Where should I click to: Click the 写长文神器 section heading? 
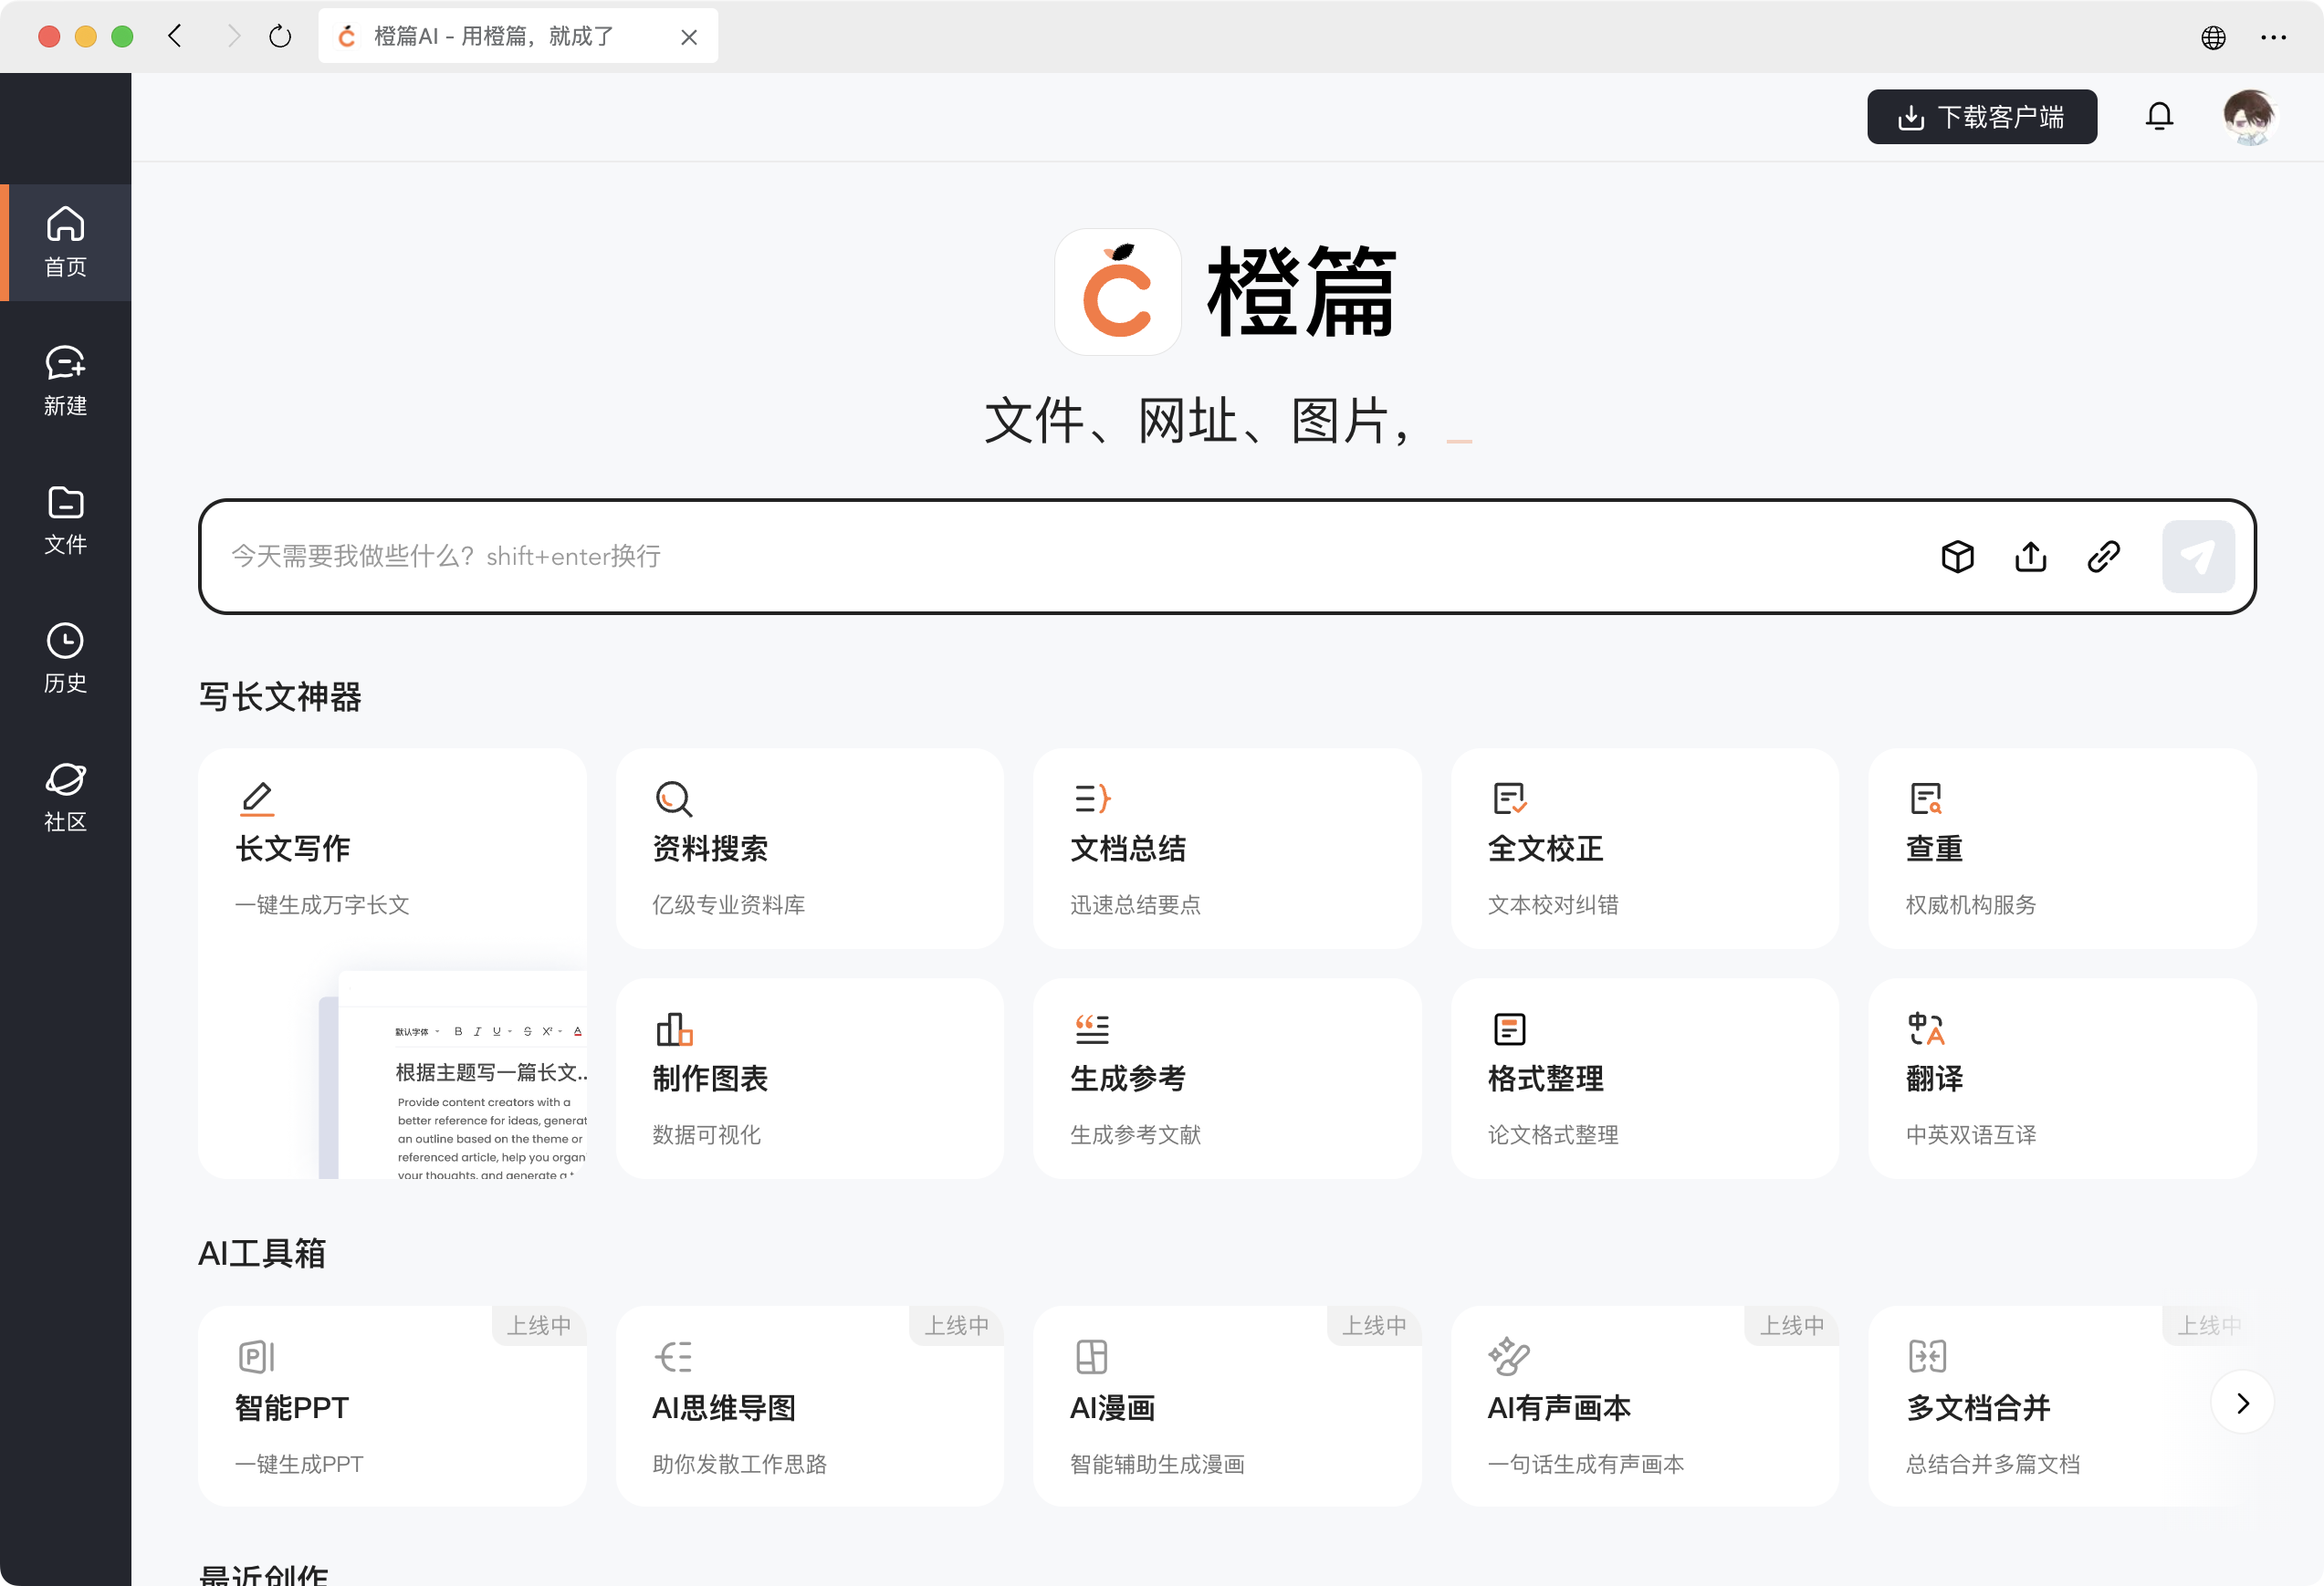280,697
